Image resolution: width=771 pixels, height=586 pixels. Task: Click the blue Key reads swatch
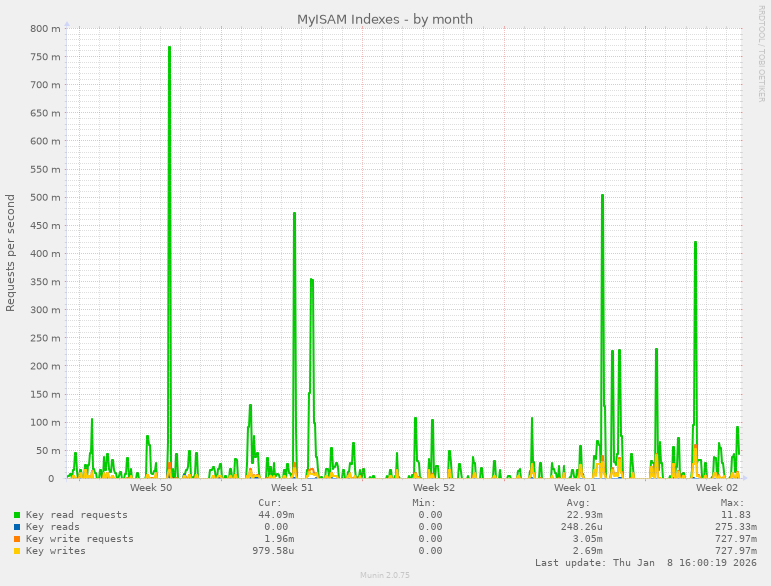17,527
